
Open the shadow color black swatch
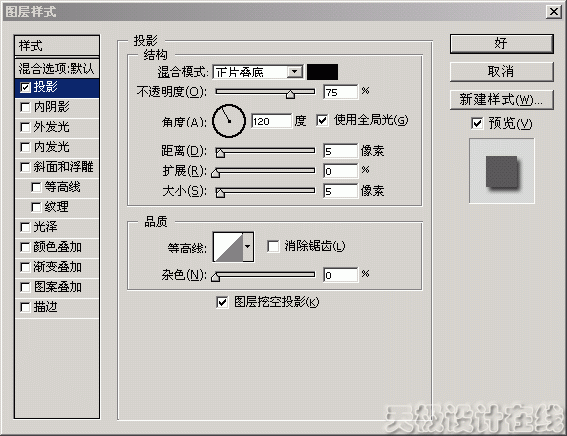pyautogui.click(x=323, y=72)
